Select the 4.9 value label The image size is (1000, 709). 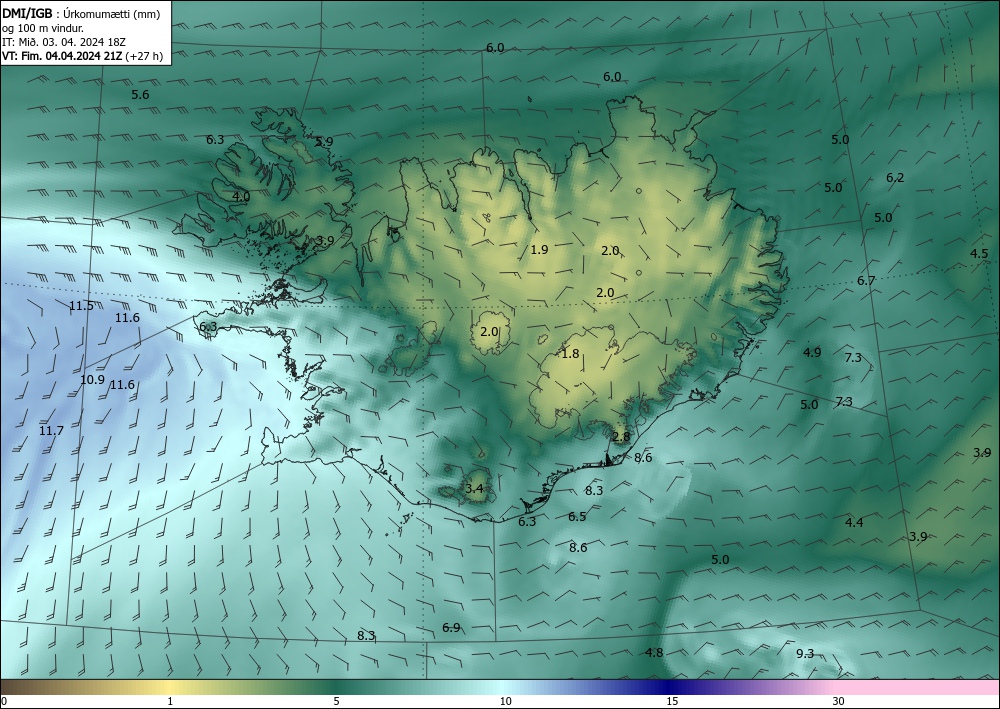point(812,353)
